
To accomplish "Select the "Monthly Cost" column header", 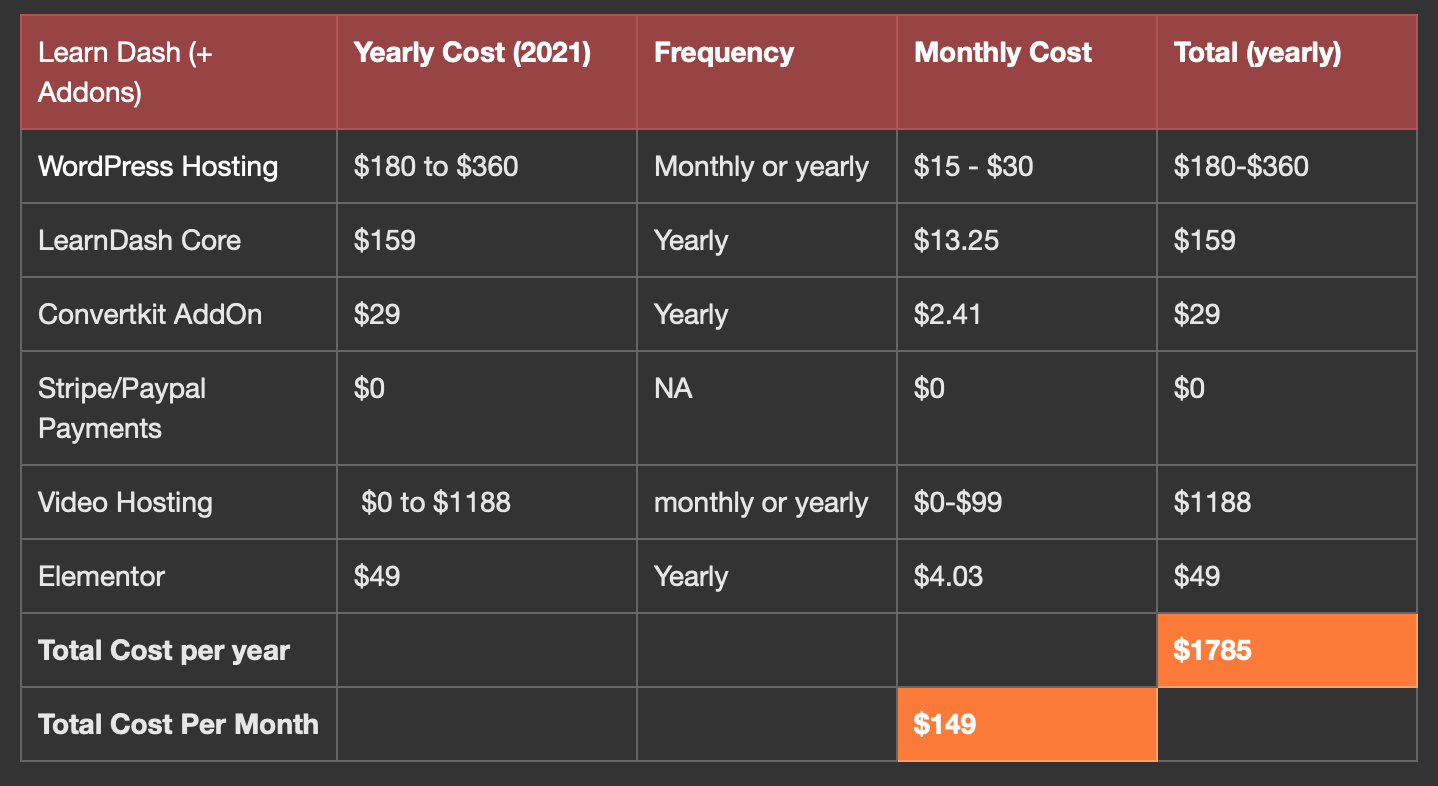I will (1003, 53).
